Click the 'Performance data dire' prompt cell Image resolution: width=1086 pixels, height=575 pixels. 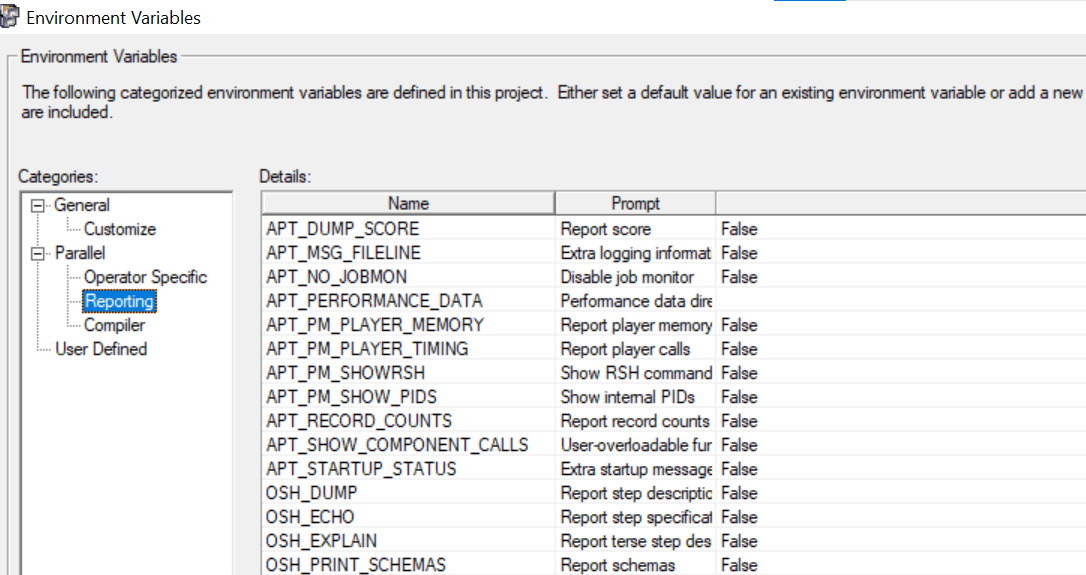click(635, 301)
